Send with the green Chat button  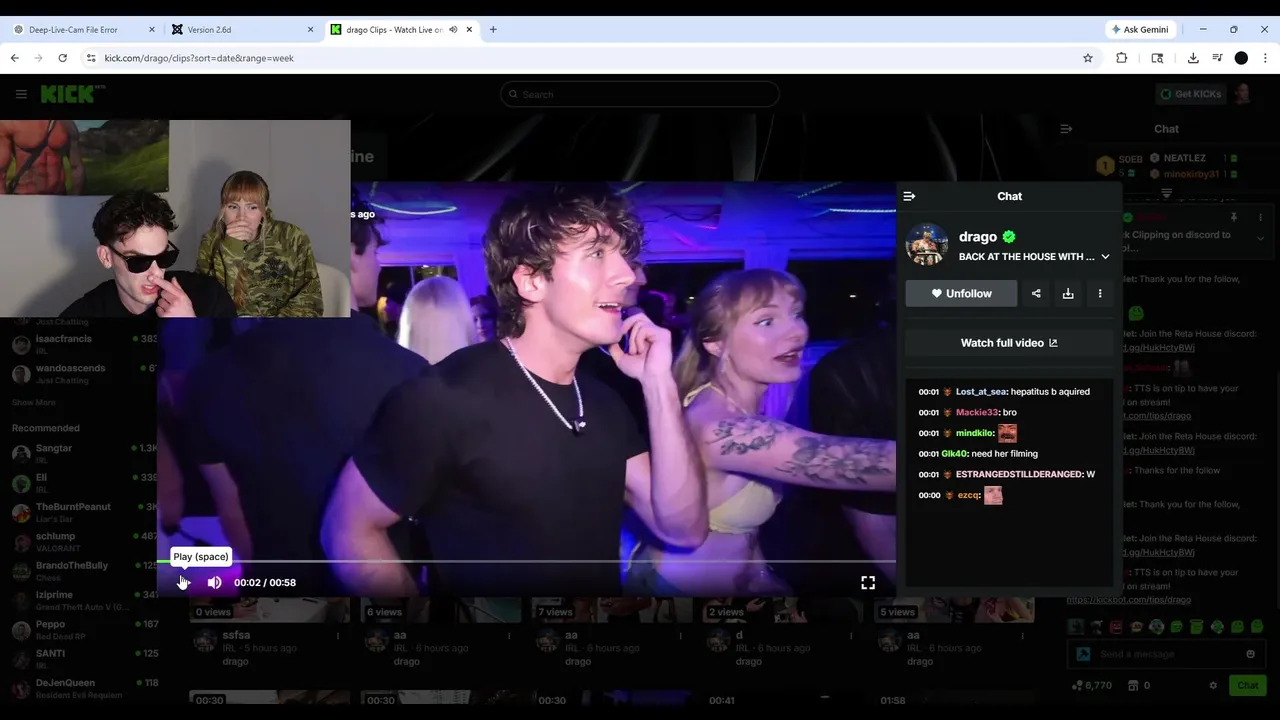coord(1248,685)
